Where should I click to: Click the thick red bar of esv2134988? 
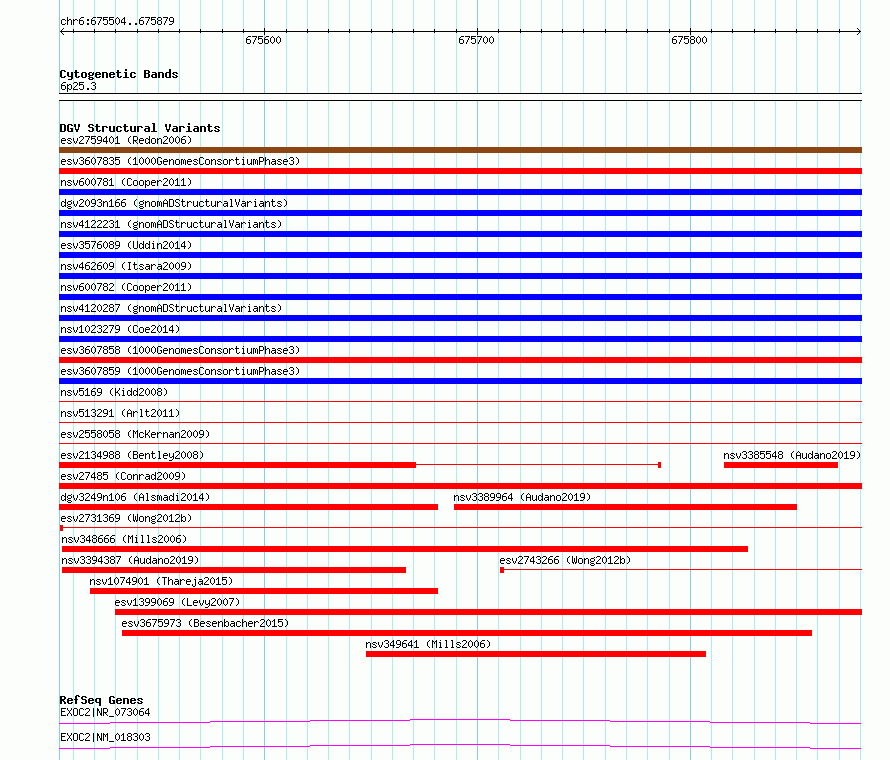237,465
